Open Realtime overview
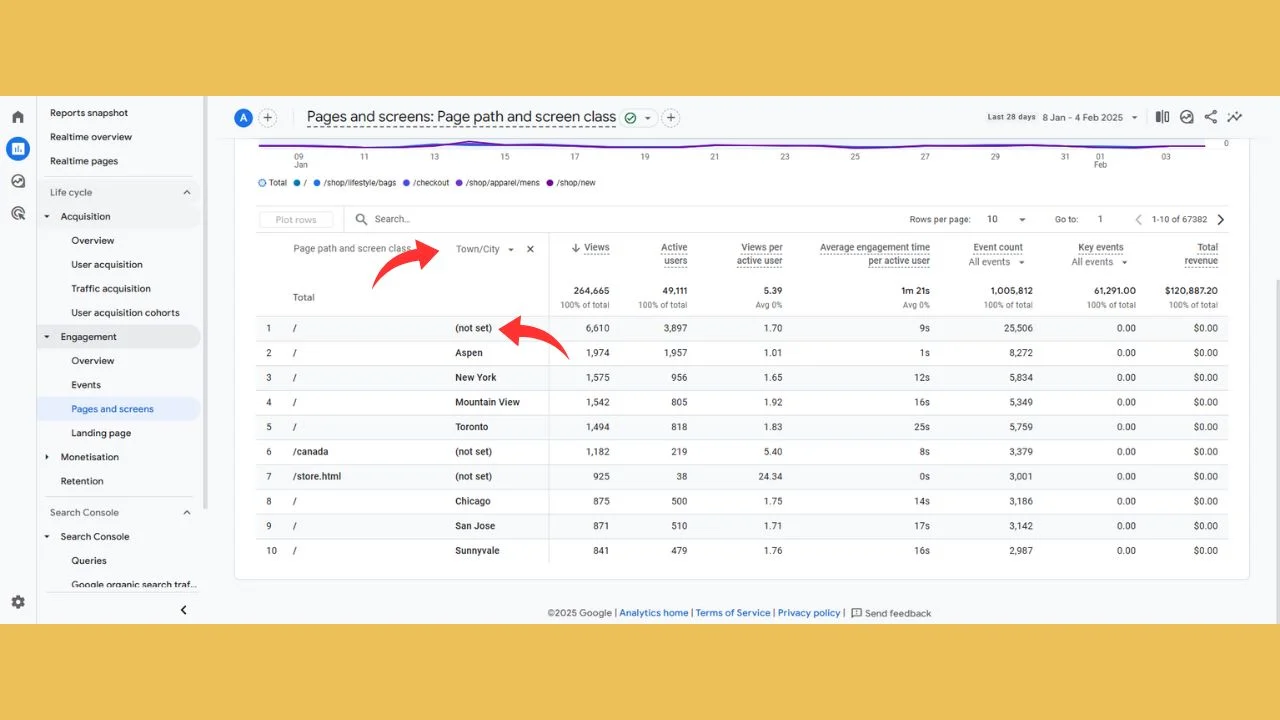1280x720 pixels. click(x=91, y=137)
